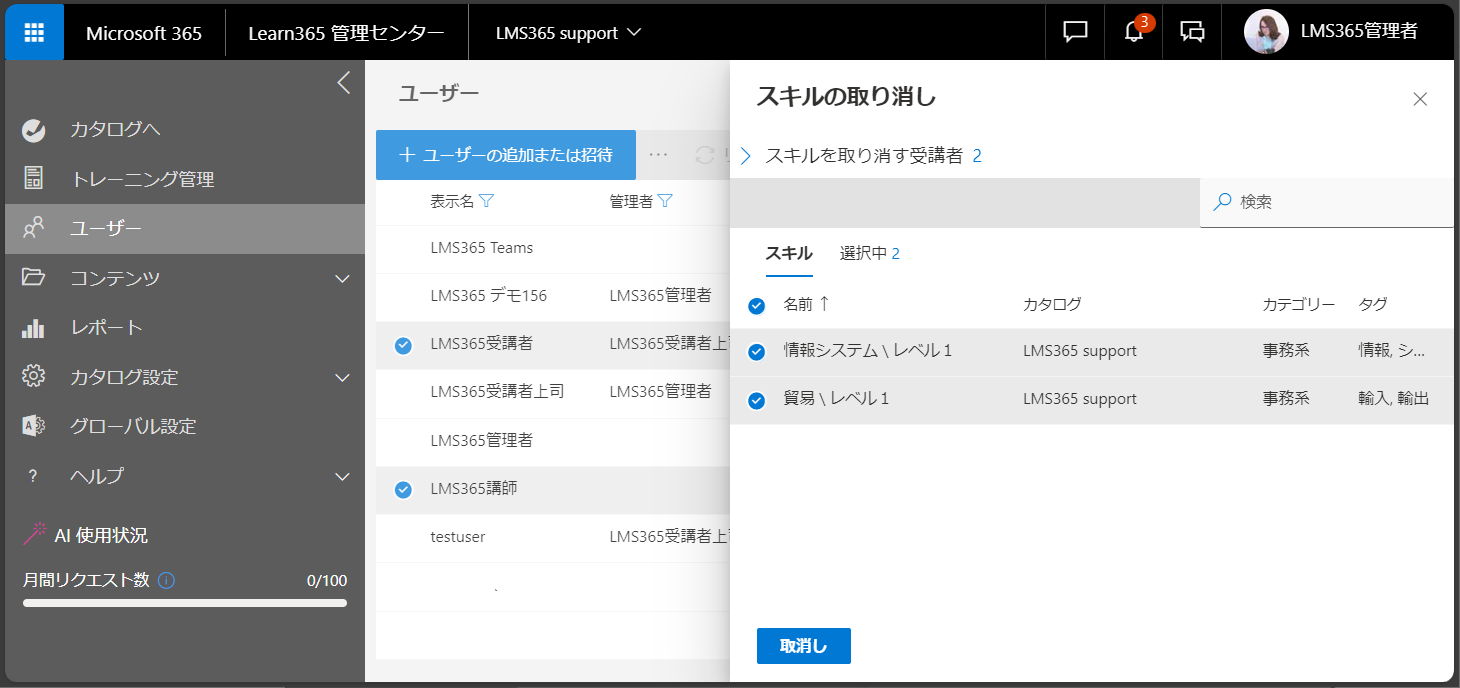Click the skill count 2 link
1460x688 pixels.
pyautogui.click(x=977, y=156)
